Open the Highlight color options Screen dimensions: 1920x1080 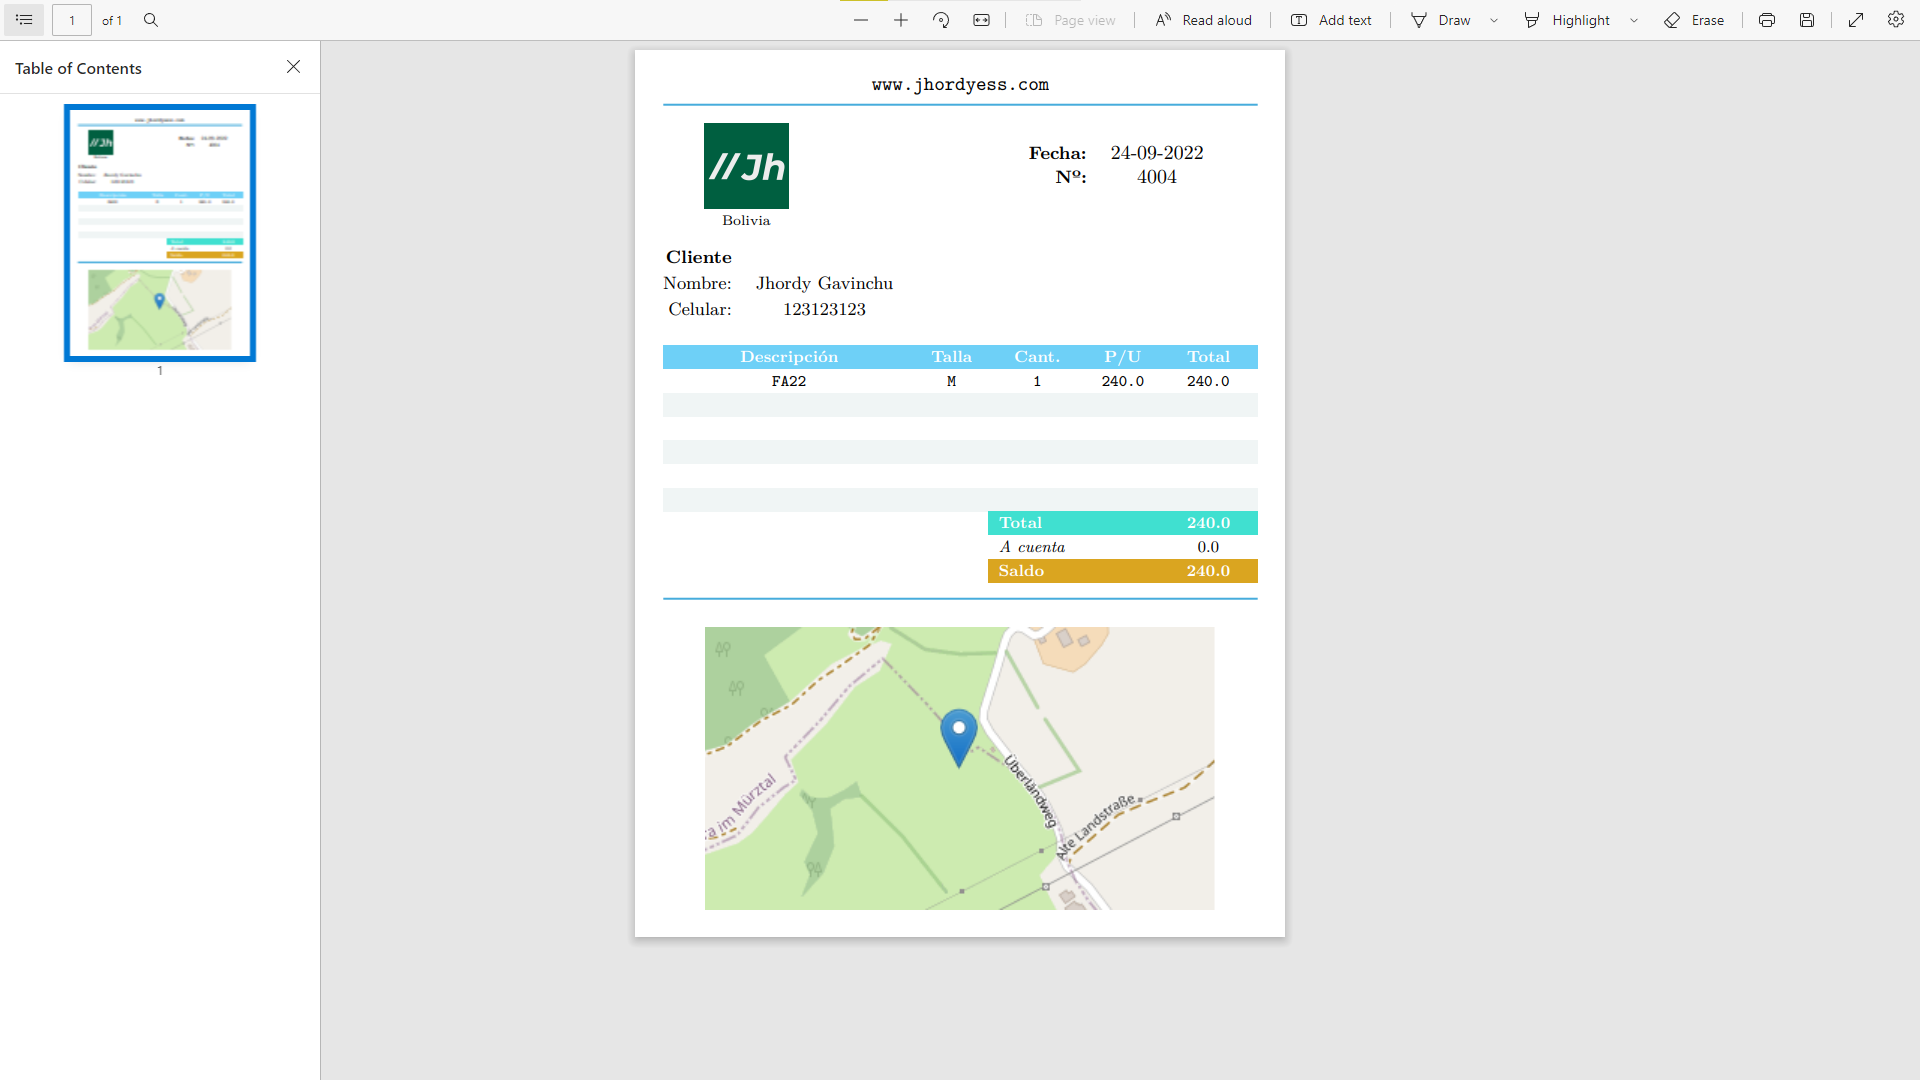click(x=1634, y=20)
